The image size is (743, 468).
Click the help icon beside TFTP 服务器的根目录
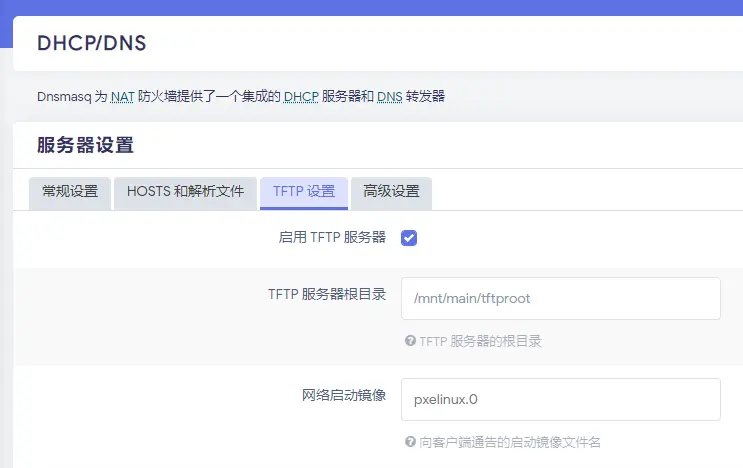[x=410, y=341]
